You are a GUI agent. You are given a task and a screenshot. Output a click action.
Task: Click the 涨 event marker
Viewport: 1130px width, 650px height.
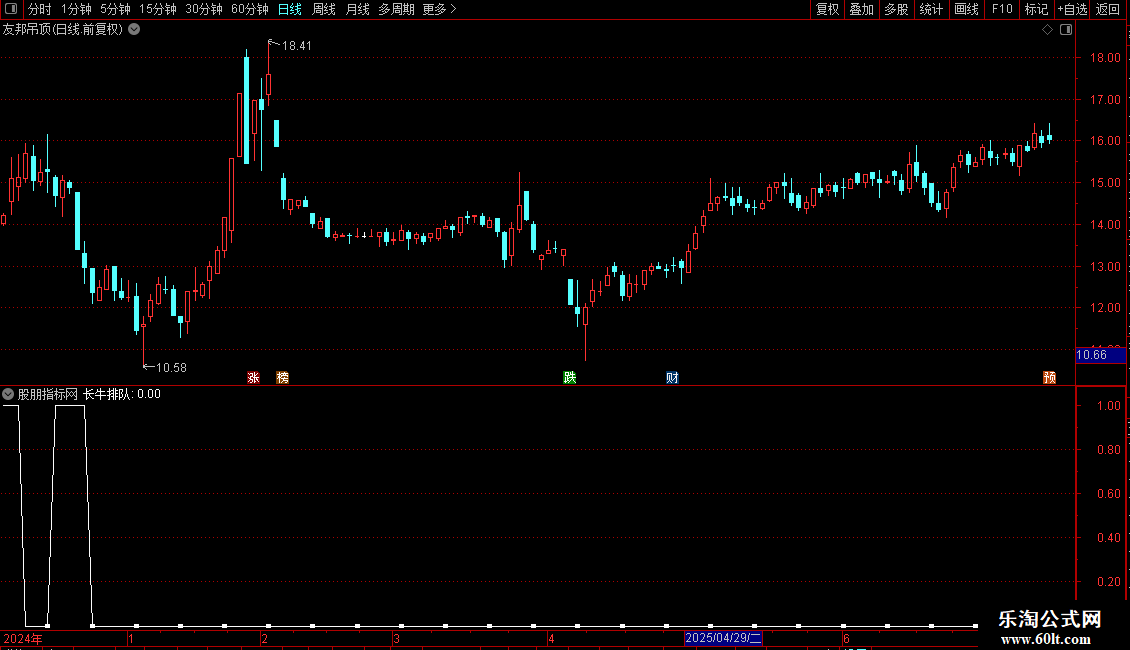[253, 378]
